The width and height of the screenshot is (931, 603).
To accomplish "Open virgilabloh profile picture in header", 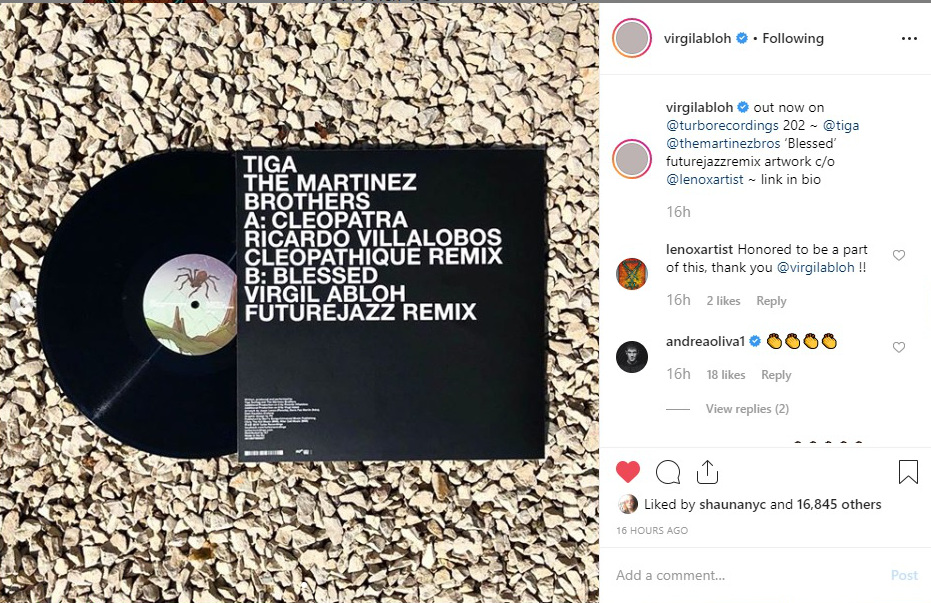I will 632,39.
